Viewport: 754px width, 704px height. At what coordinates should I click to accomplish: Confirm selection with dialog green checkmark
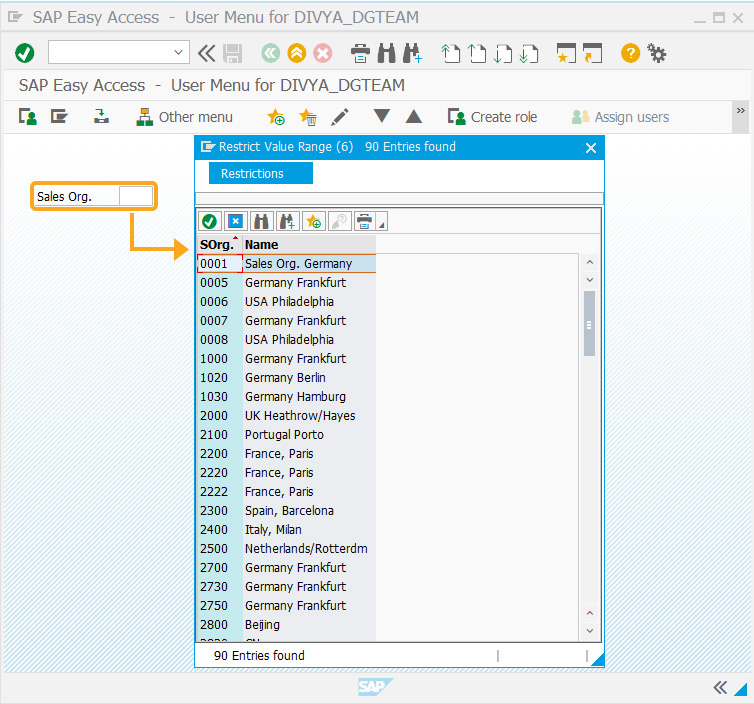[210, 222]
